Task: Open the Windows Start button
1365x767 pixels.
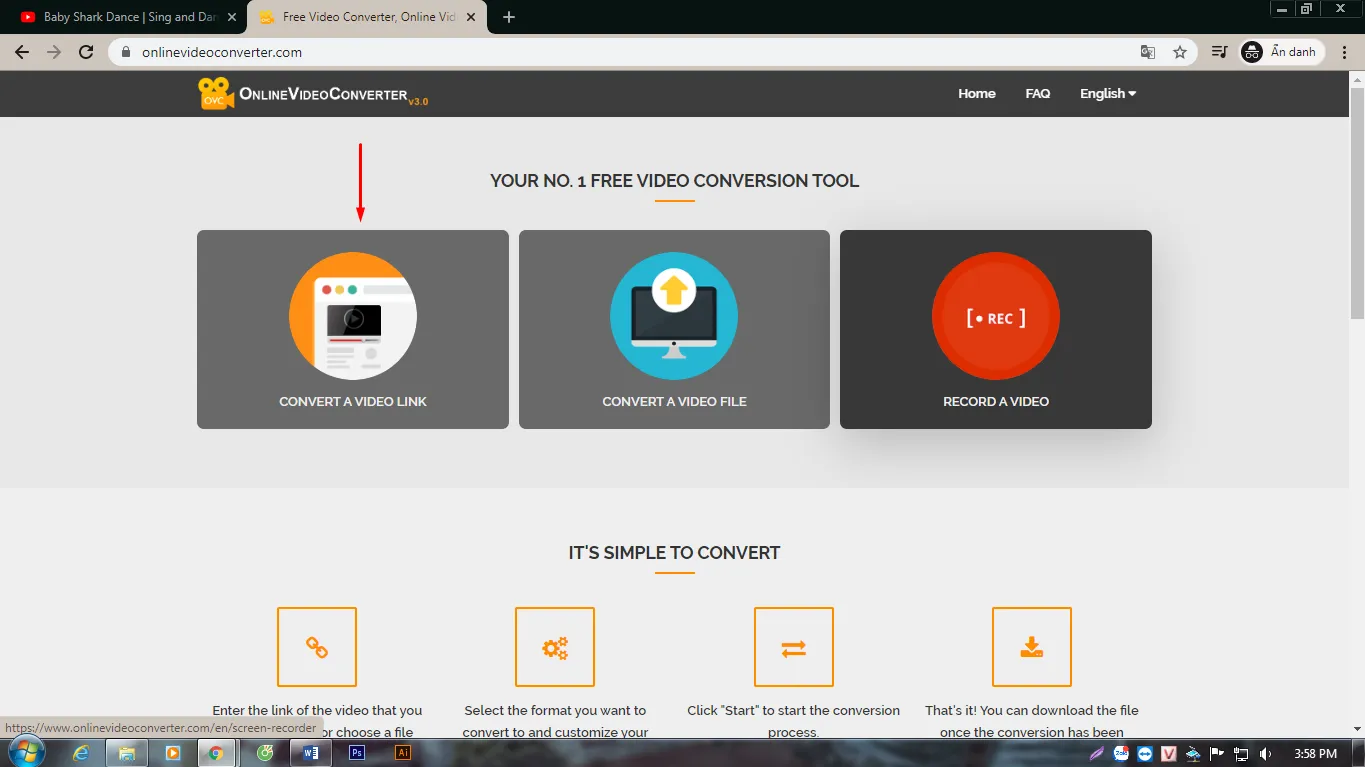Action: click(25, 752)
